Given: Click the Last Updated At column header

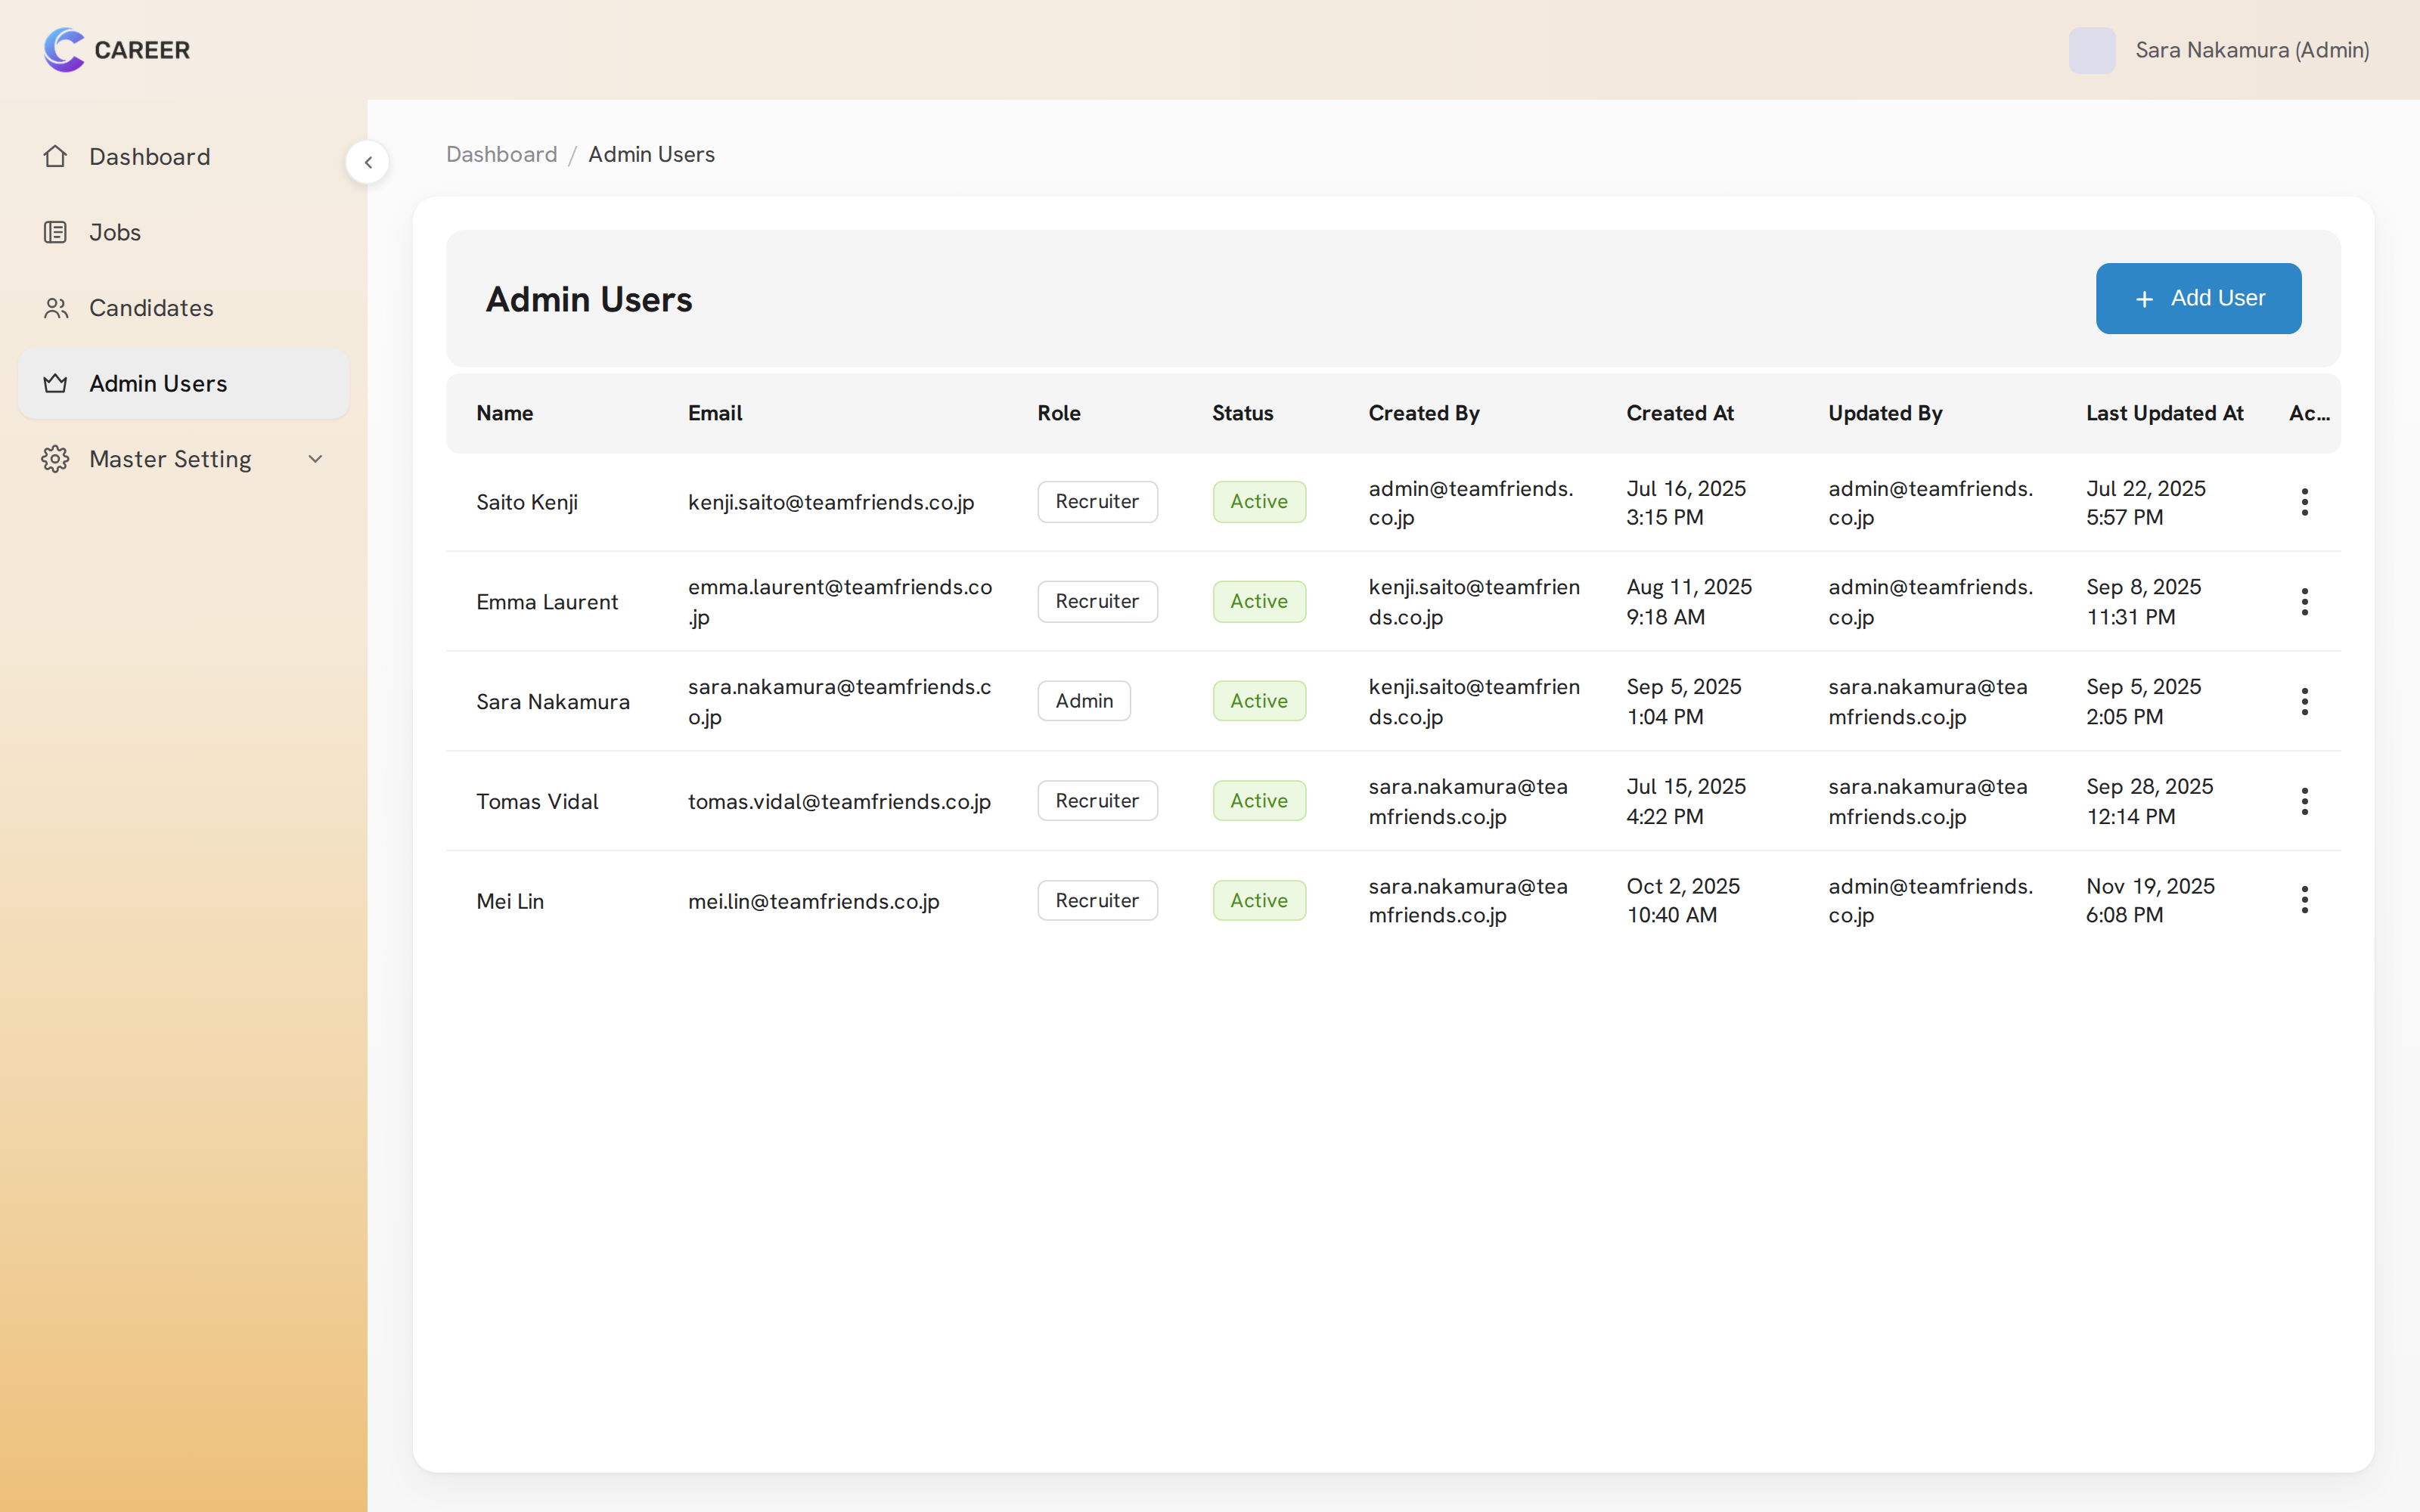Looking at the screenshot, I should click(2165, 413).
